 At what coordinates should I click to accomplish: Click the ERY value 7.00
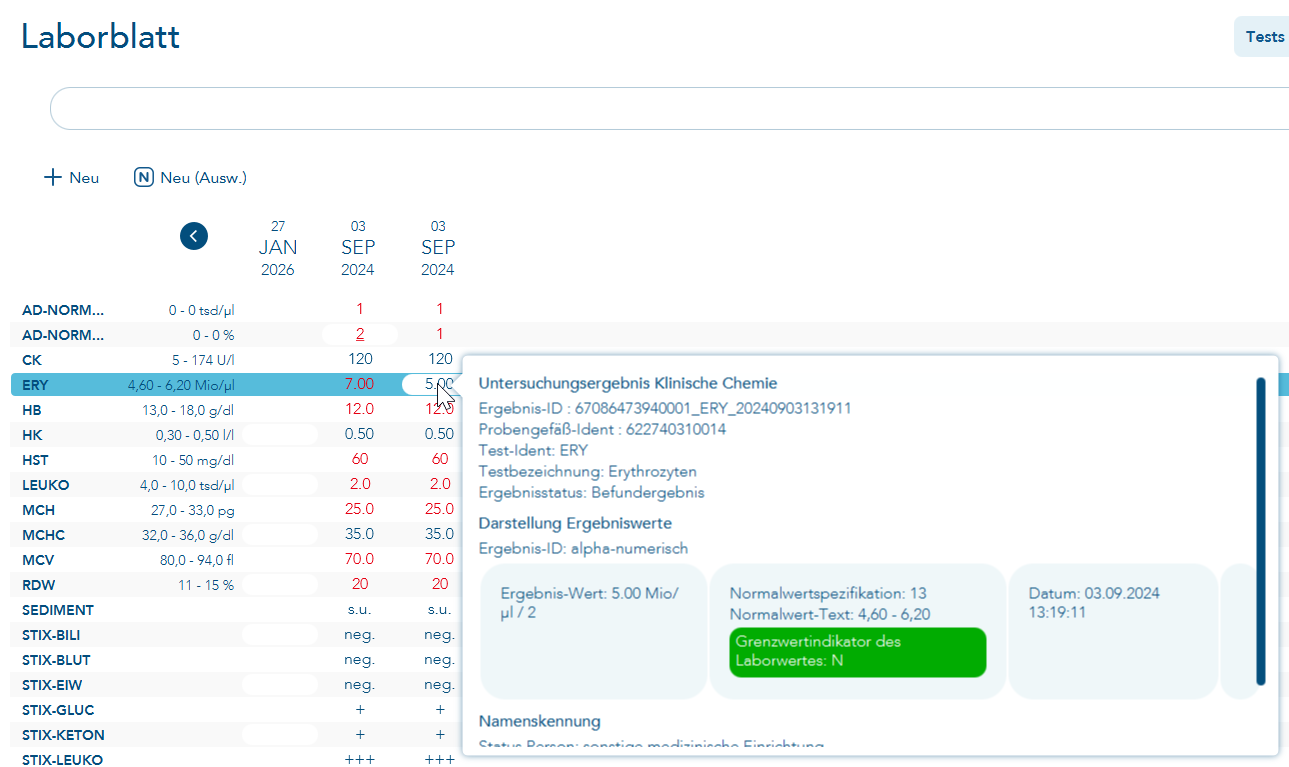point(359,385)
